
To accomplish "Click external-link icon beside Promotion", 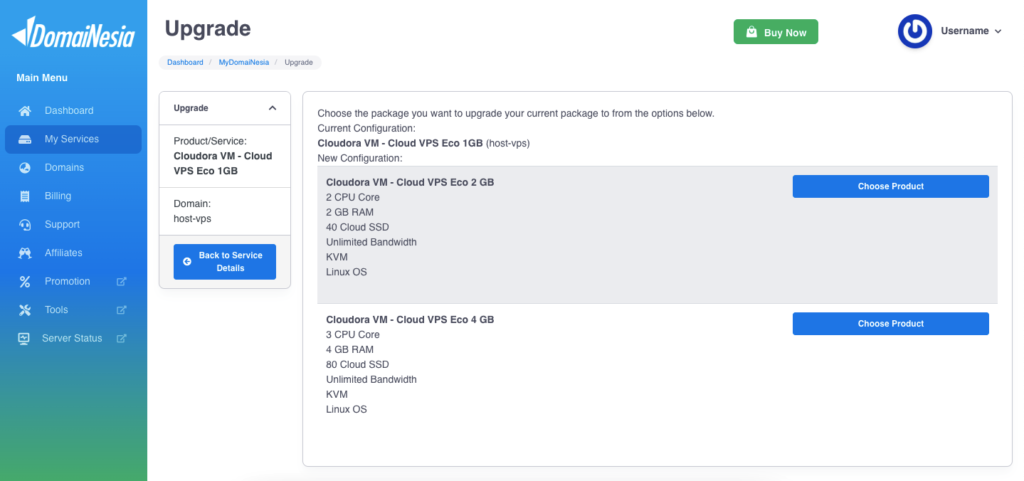I will point(121,281).
